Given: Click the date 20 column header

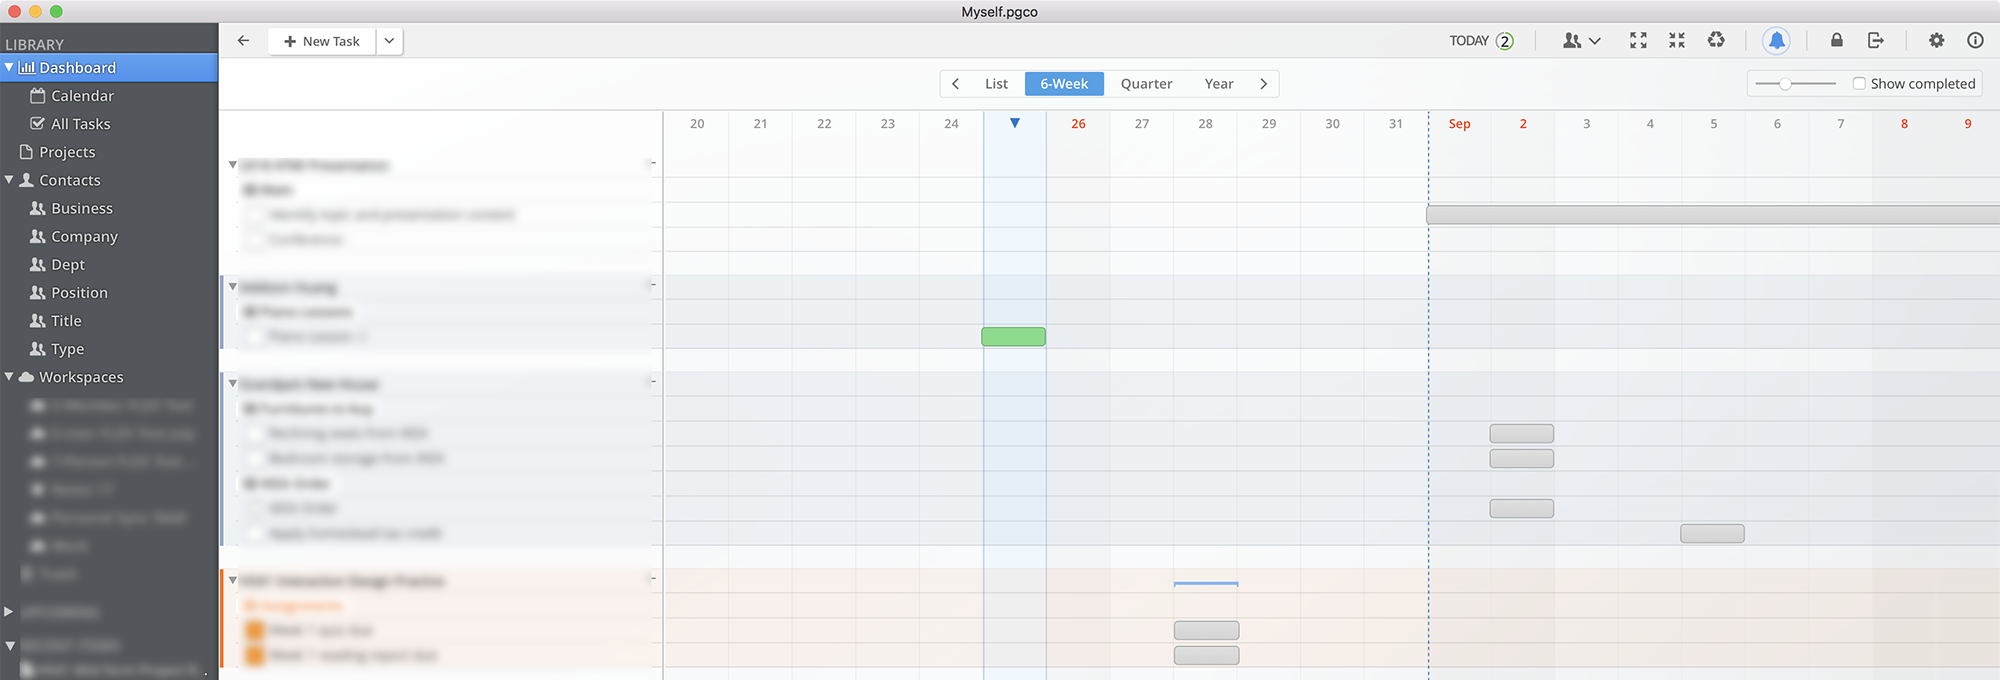Looking at the screenshot, I should point(697,124).
